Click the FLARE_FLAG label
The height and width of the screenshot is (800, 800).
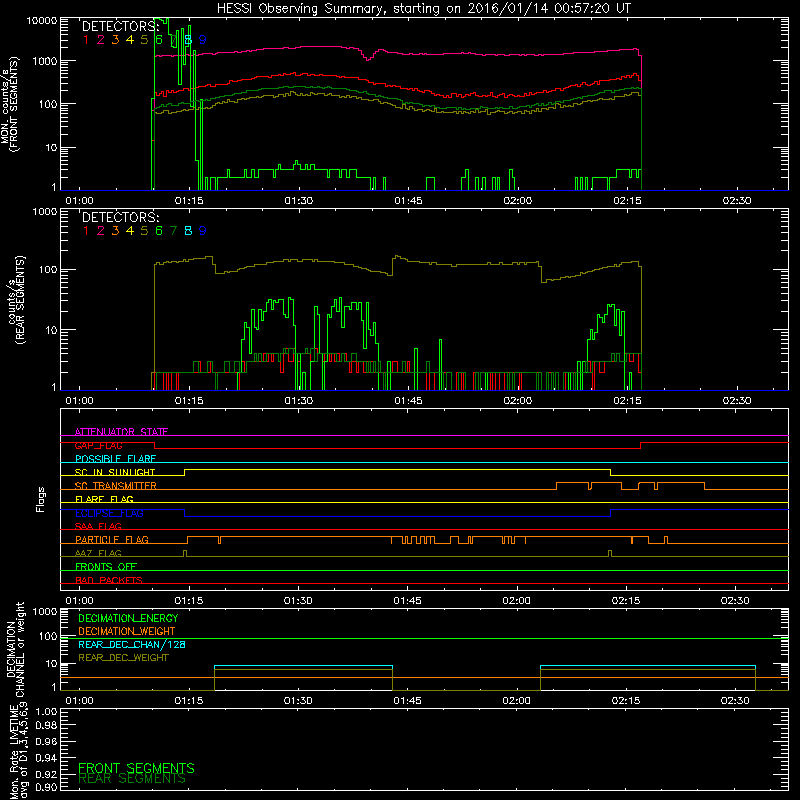pos(105,499)
